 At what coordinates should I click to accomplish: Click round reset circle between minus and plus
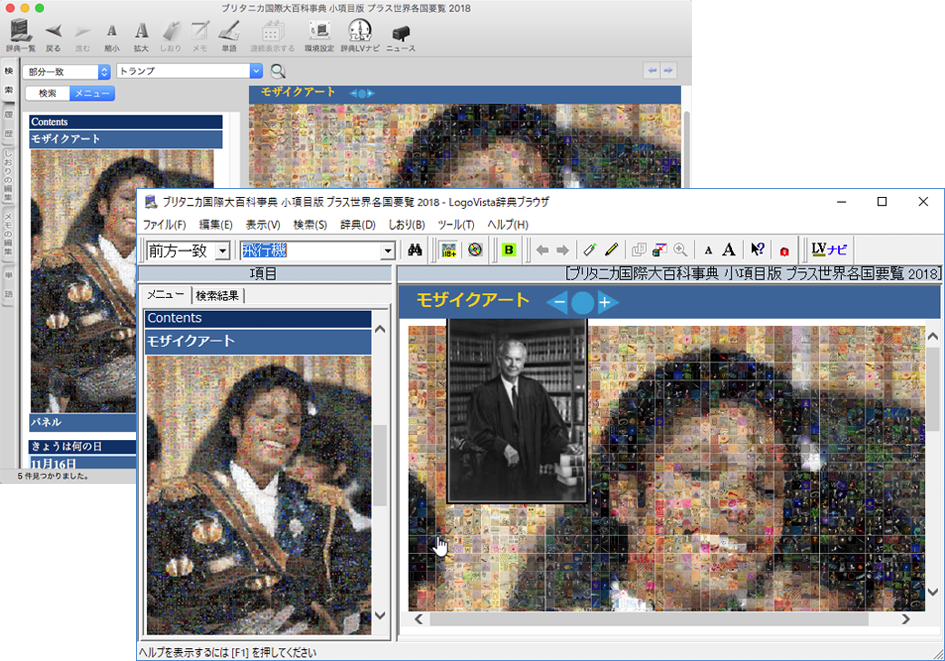tap(582, 302)
